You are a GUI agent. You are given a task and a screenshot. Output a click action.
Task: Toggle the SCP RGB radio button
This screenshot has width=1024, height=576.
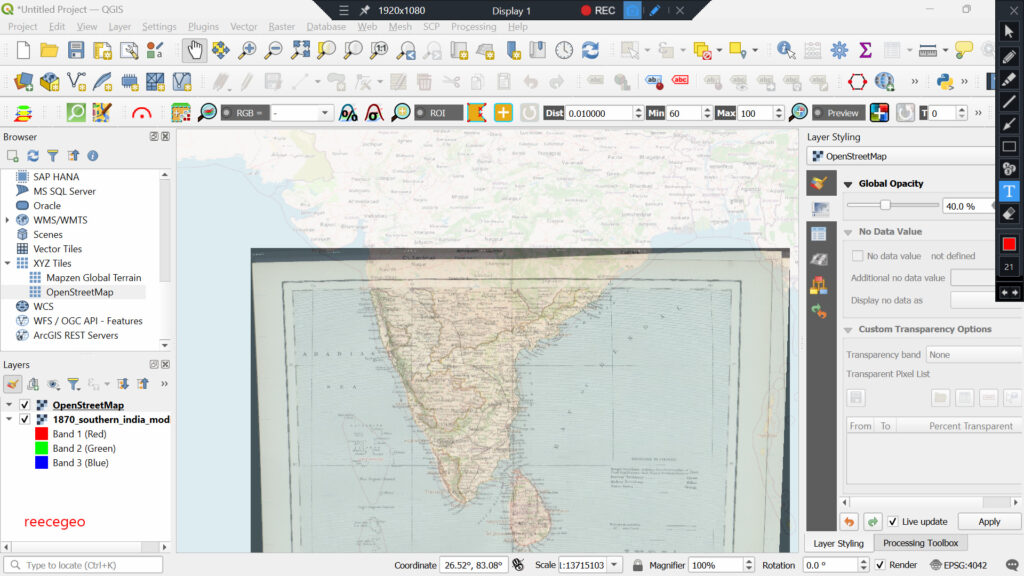(x=227, y=113)
